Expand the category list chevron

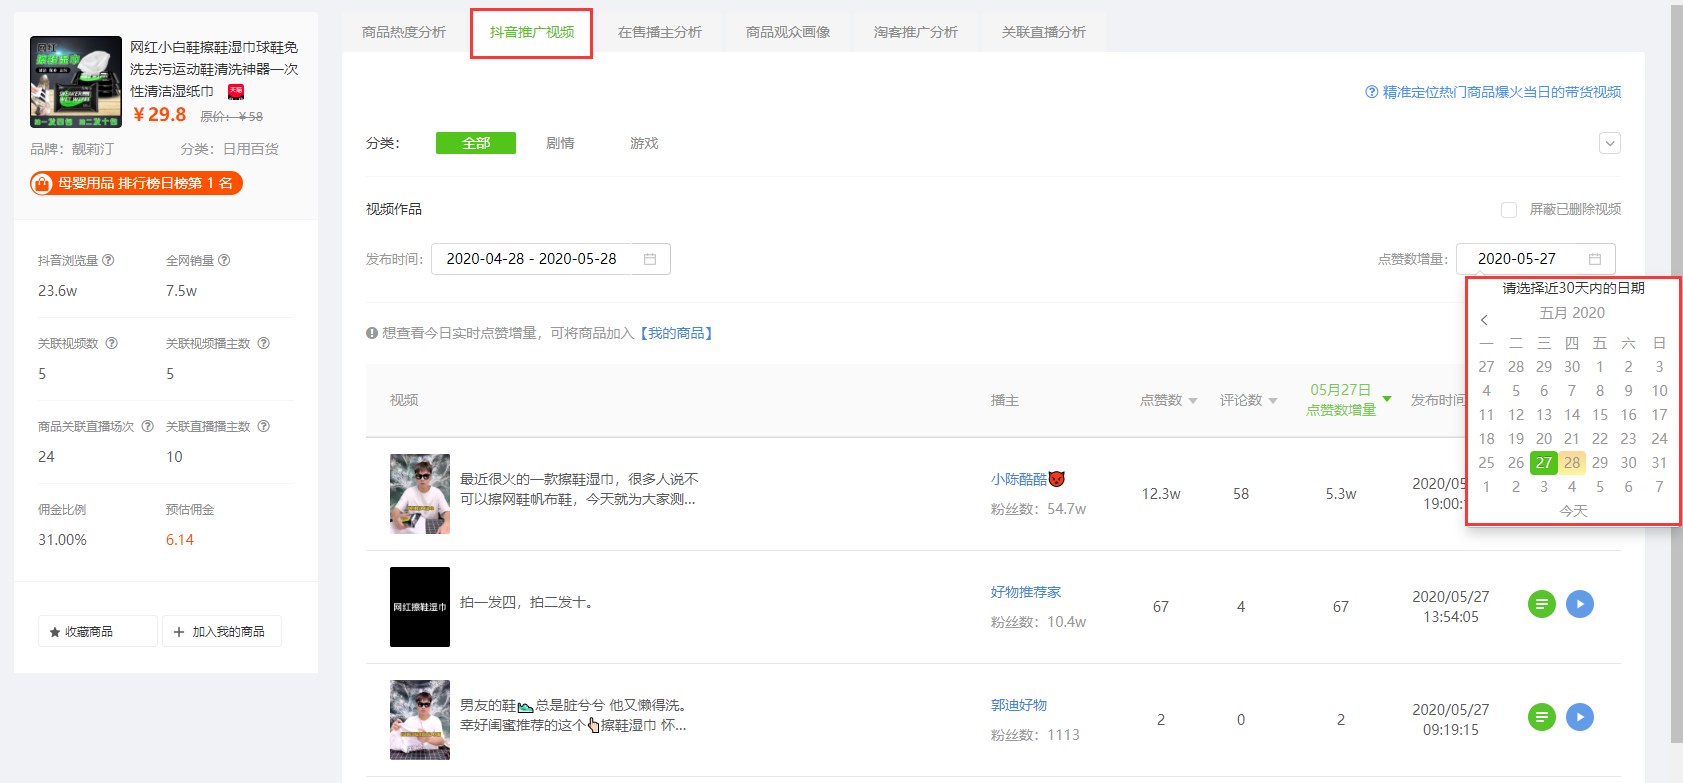pyautogui.click(x=1610, y=143)
